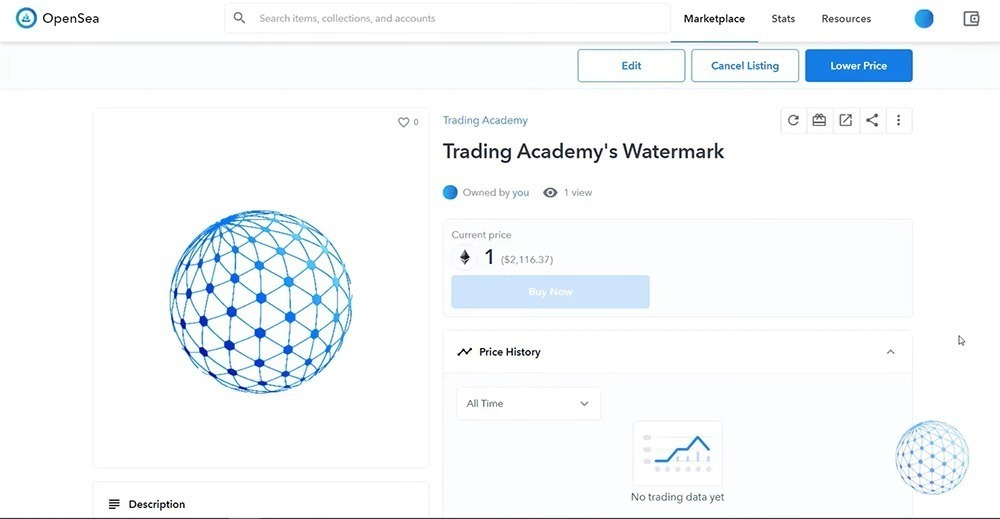Open the Trading Academy collection link
This screenshot has width=1000, height=519.
pos(485,120)
